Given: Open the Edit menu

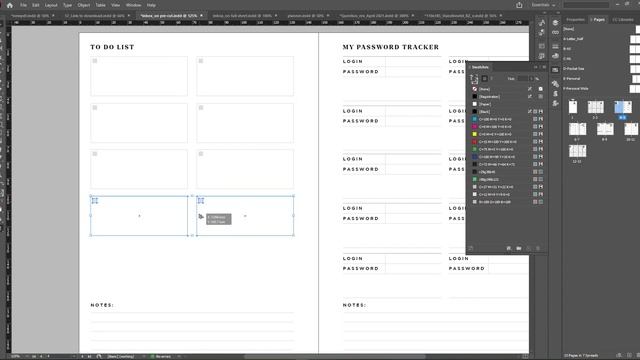Looking at the screenshot, I should (x=36, y=5).
